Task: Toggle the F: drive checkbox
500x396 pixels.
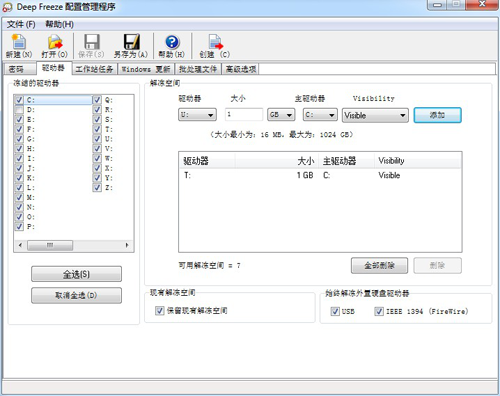Action: [x=19, y=129]
